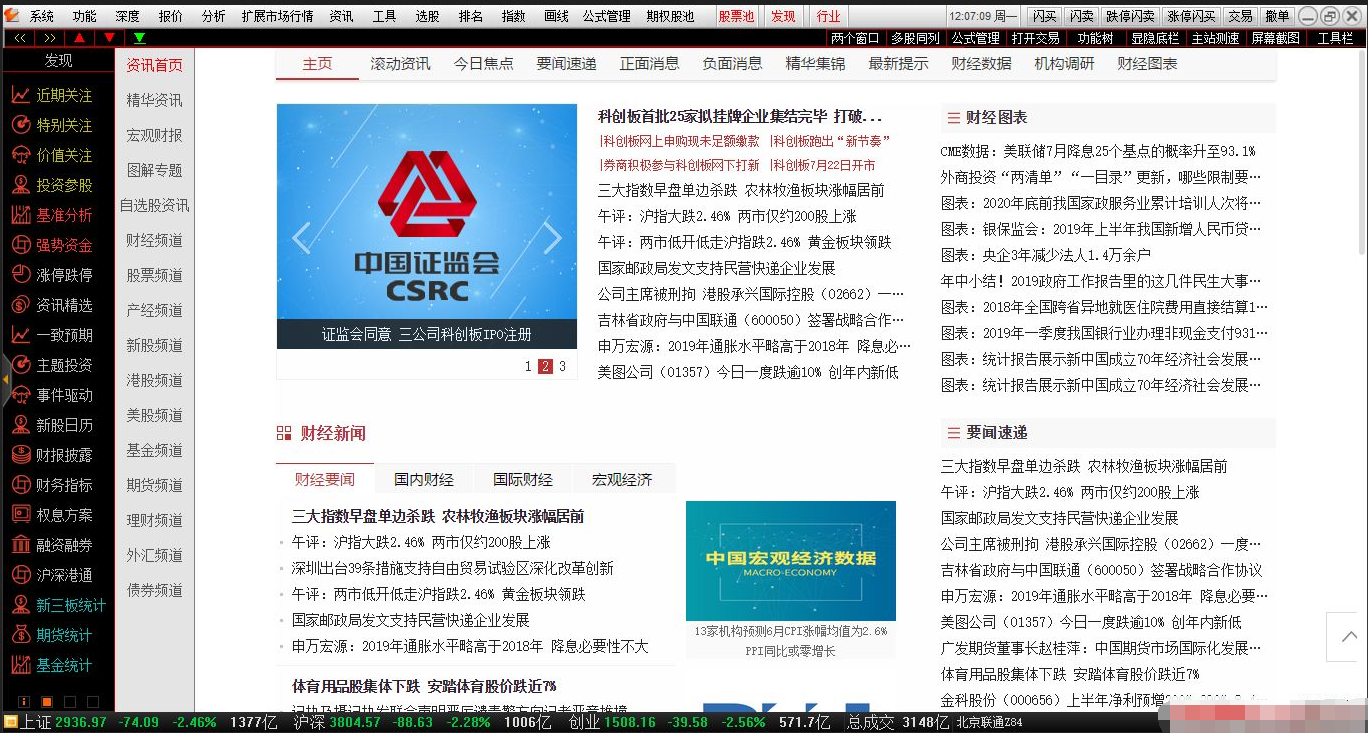The image size is (1368, 733).
Task: Select the third sidebar page indicator square
Action: coord(70,702)
